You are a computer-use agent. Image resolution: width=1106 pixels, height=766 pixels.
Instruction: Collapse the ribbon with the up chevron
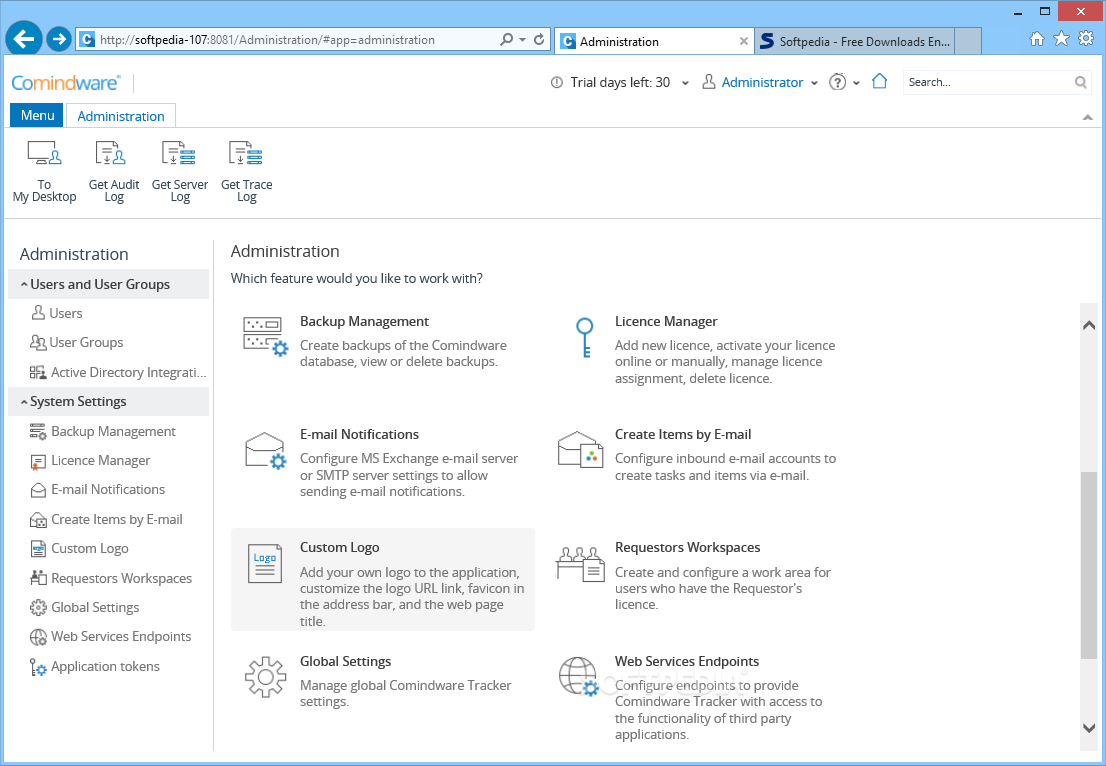pyautogui.click(x=1087, y=117)
